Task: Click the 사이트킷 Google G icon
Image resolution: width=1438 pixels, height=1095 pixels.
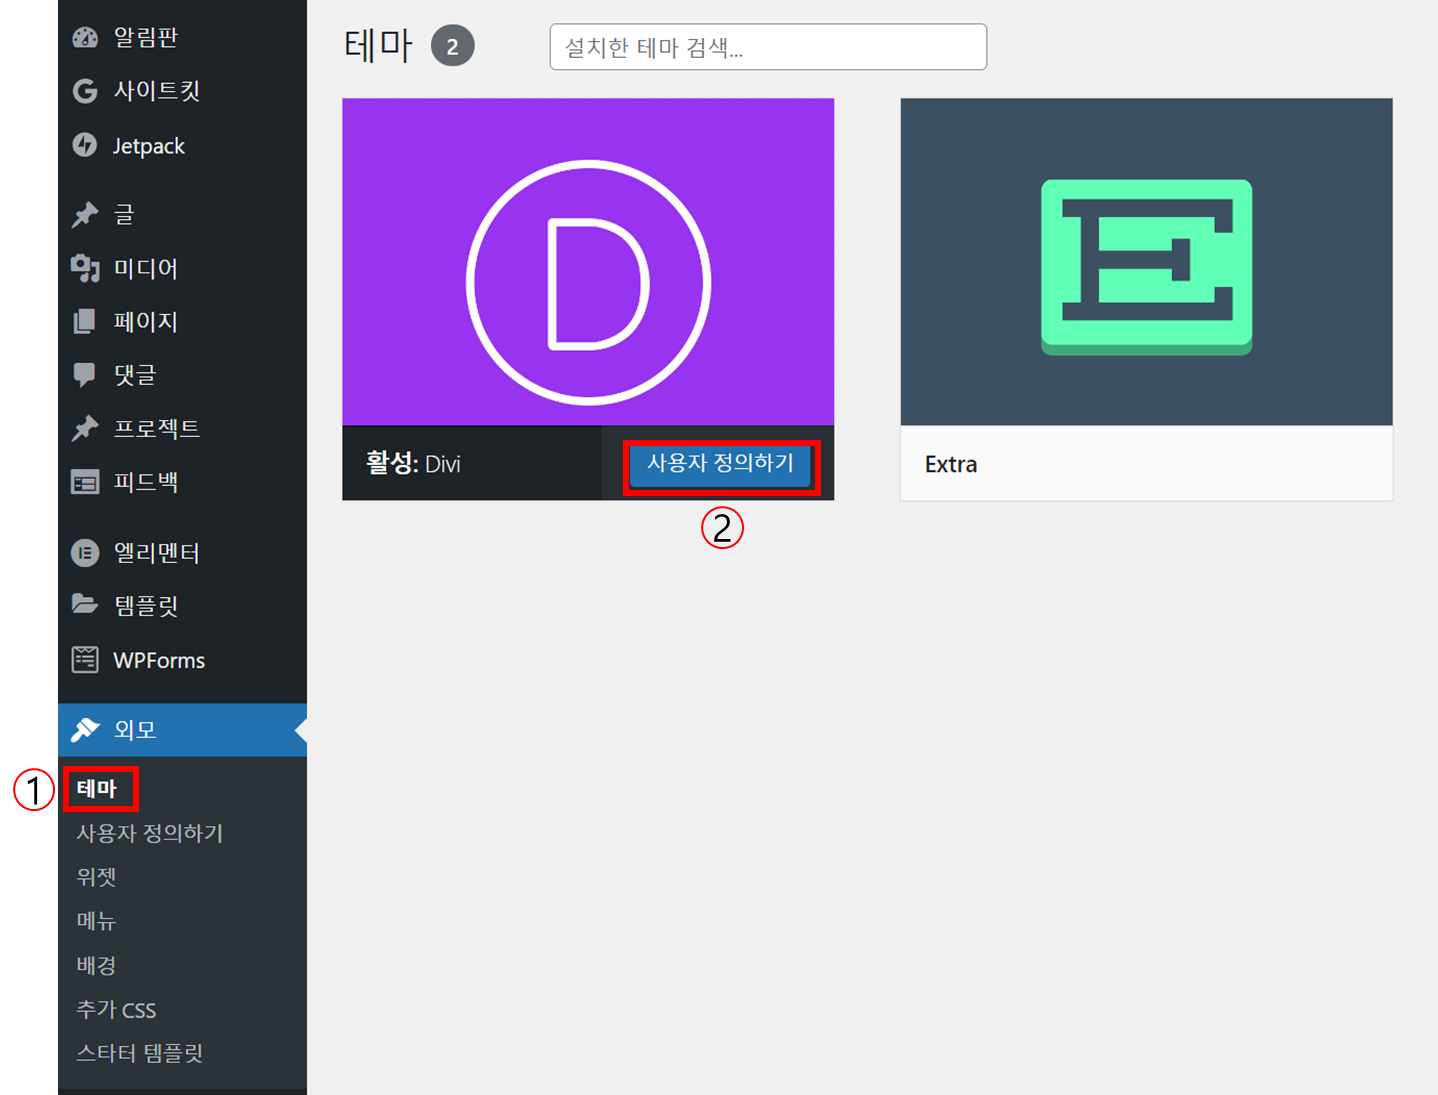Action: click(x=85, y=91)
